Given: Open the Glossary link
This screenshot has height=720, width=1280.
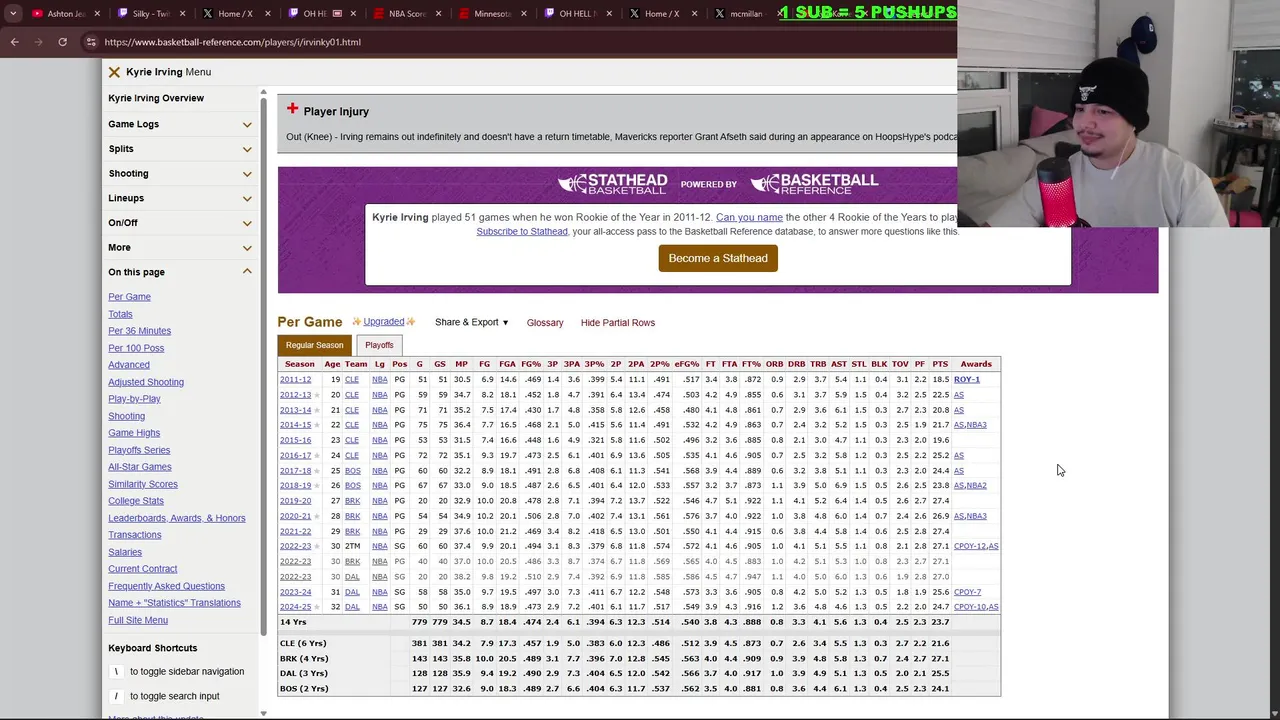Looking at the screenshot, I should [545, 323].
